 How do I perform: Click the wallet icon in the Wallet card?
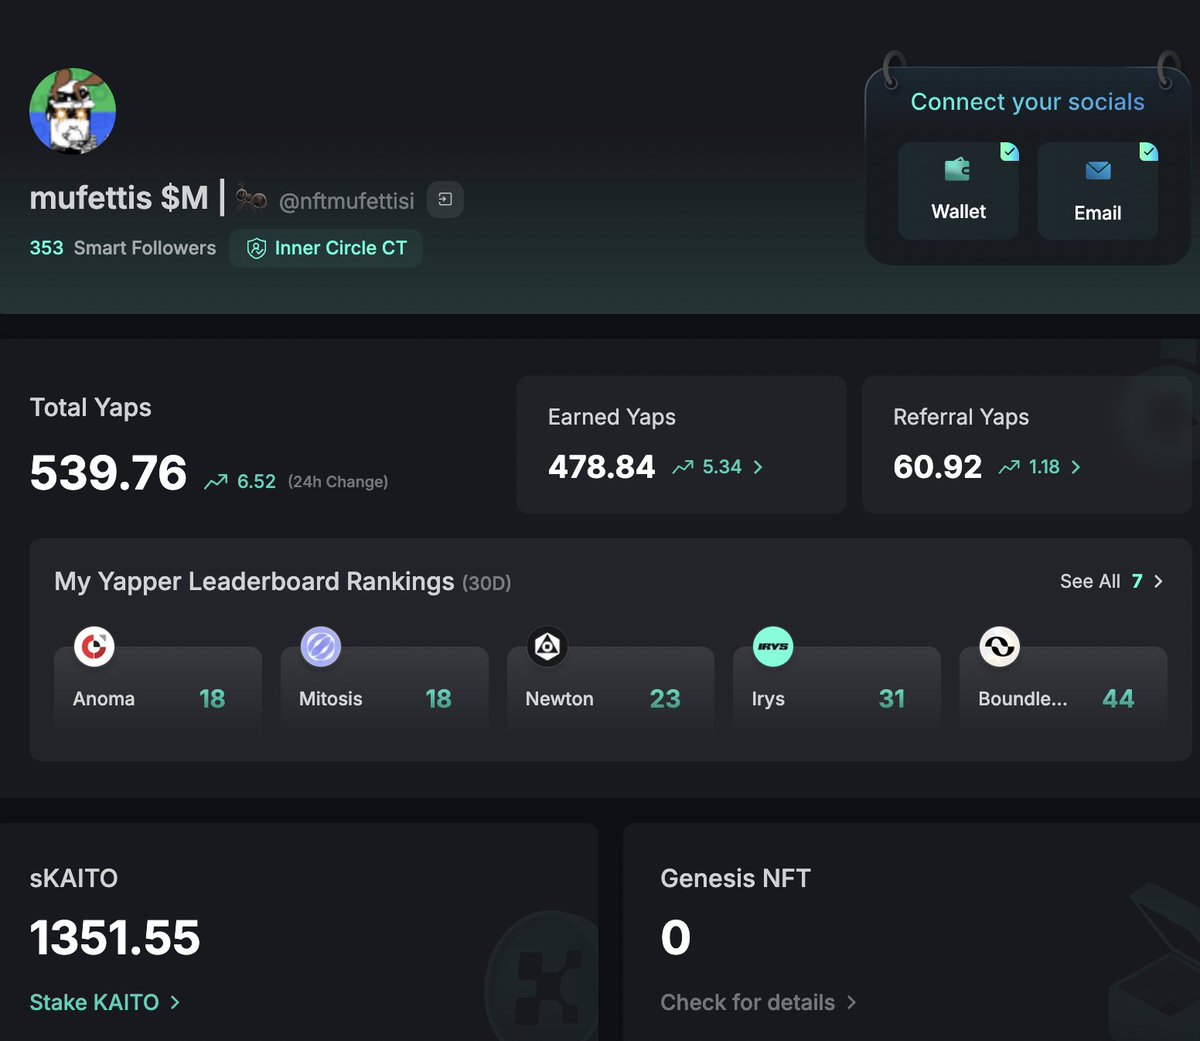[958, 170]
